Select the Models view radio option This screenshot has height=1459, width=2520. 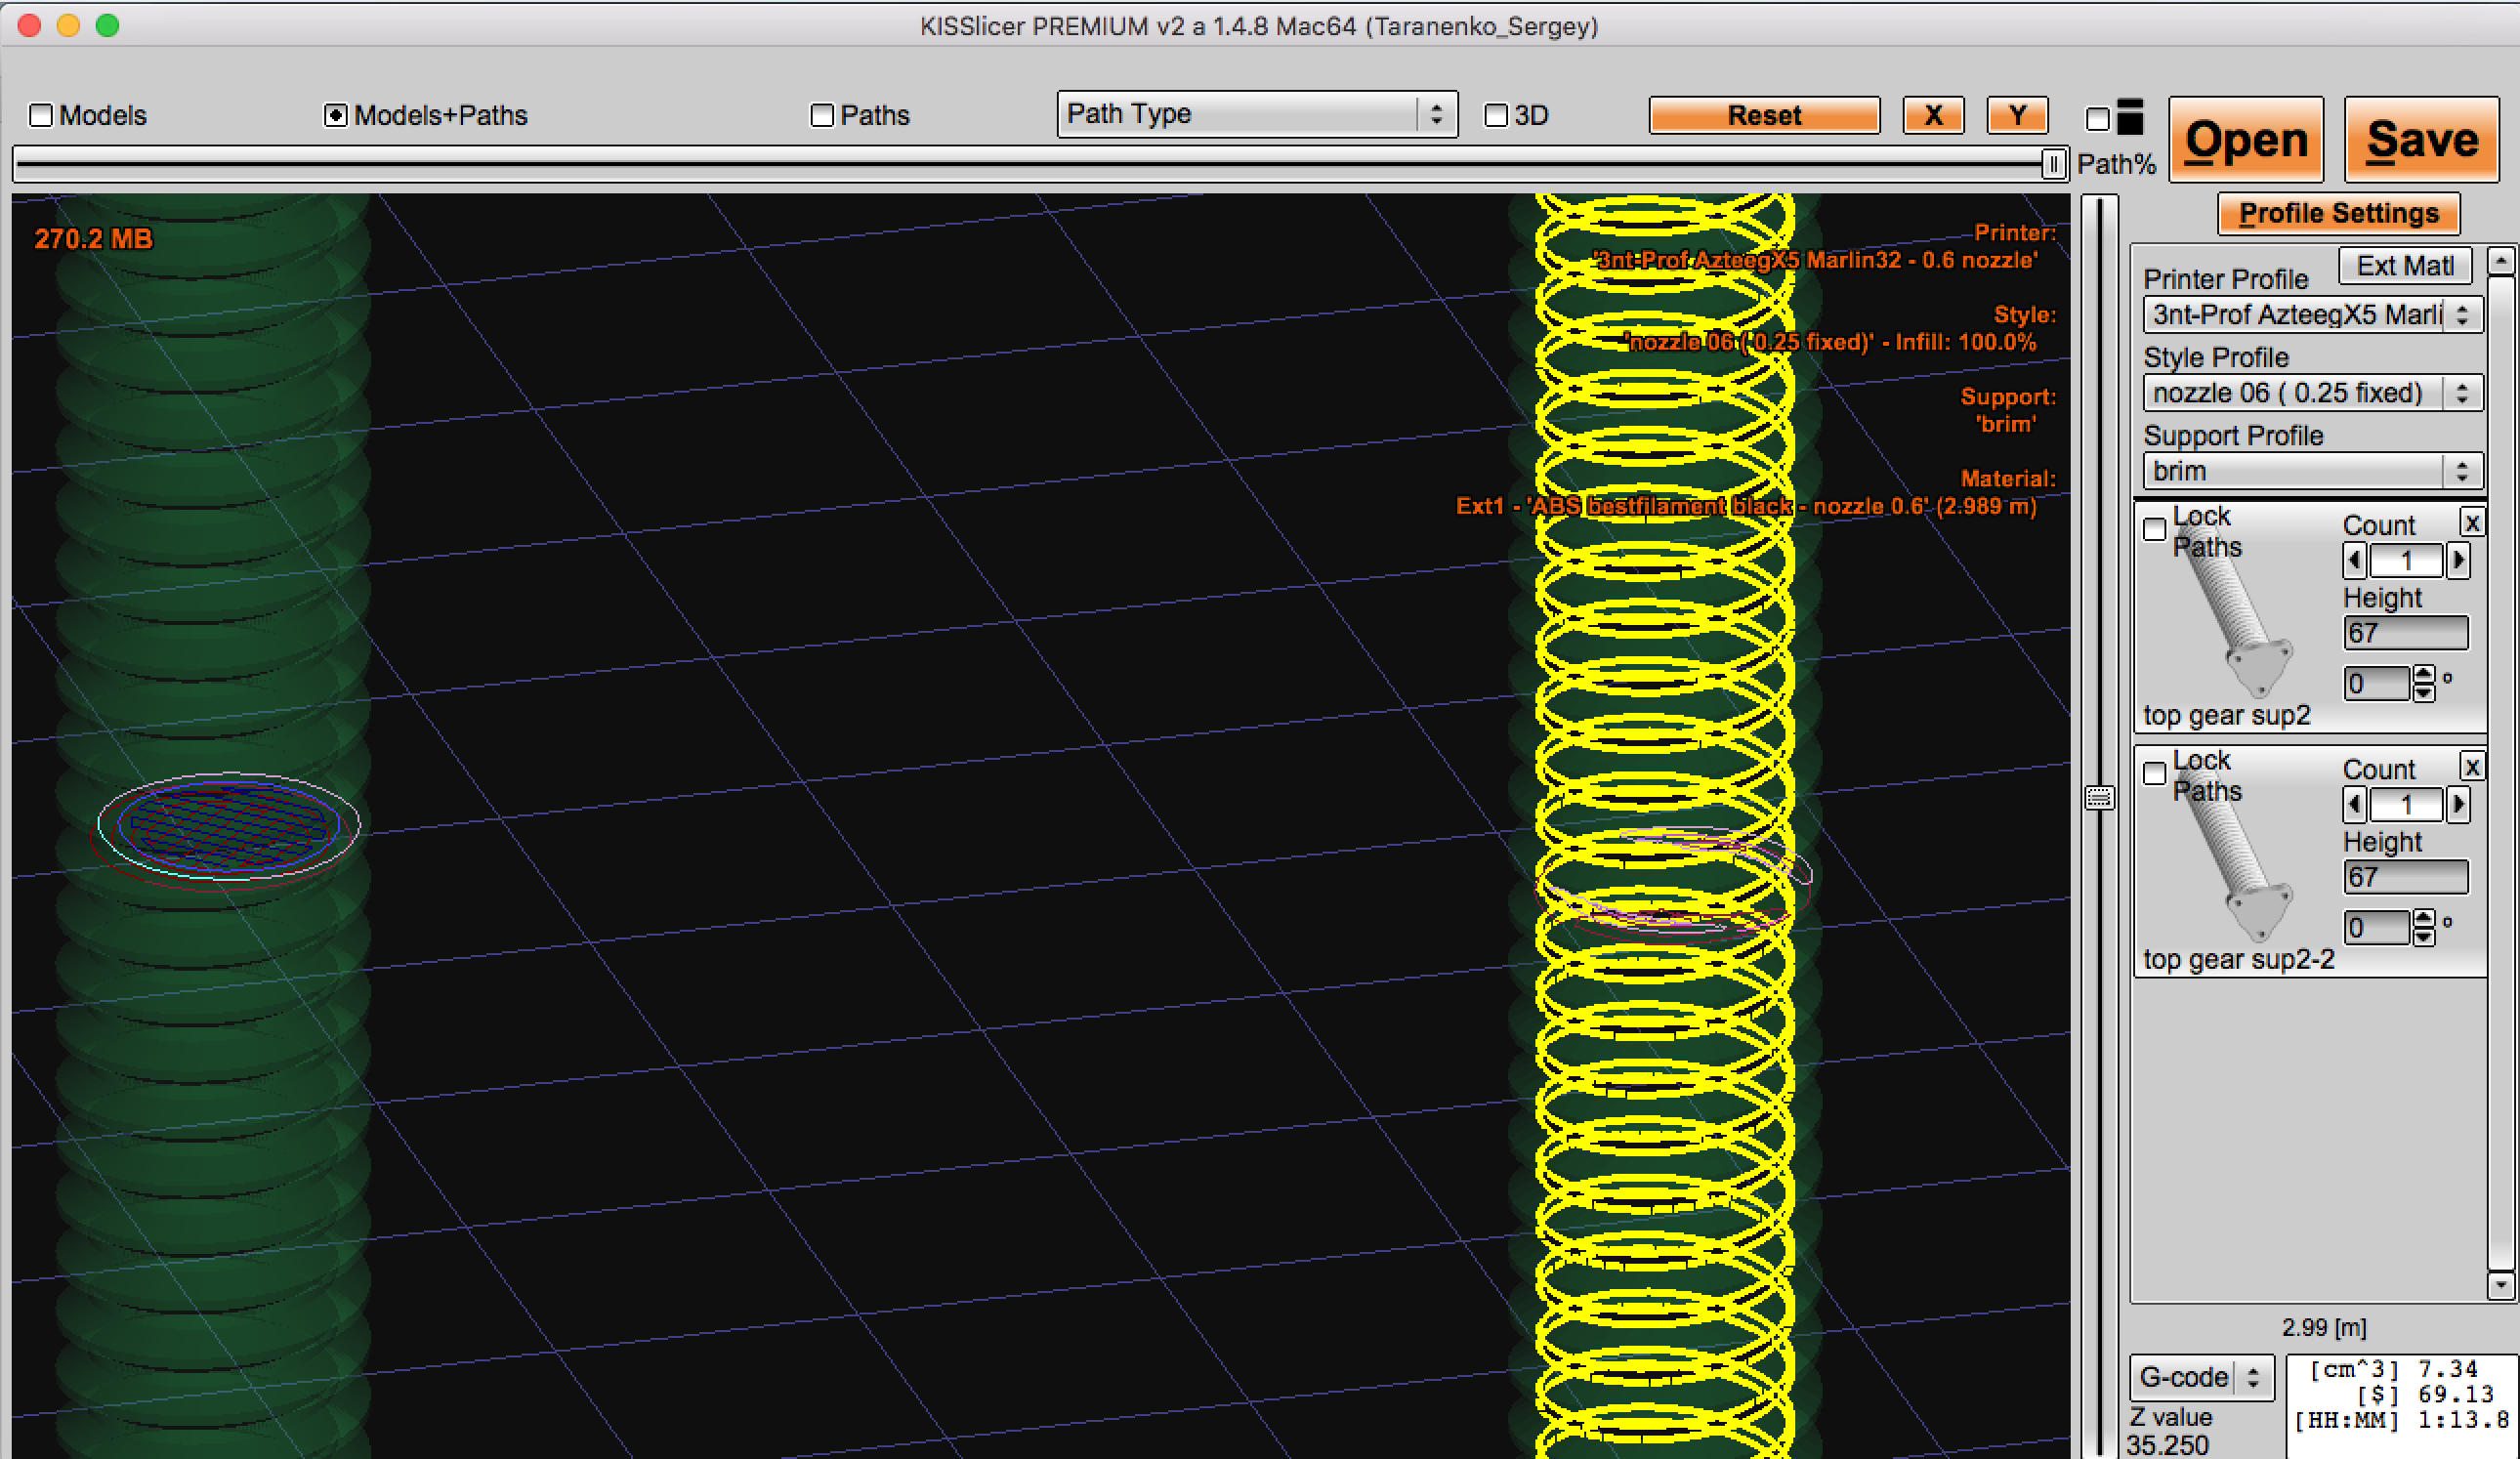pos(41,115)
